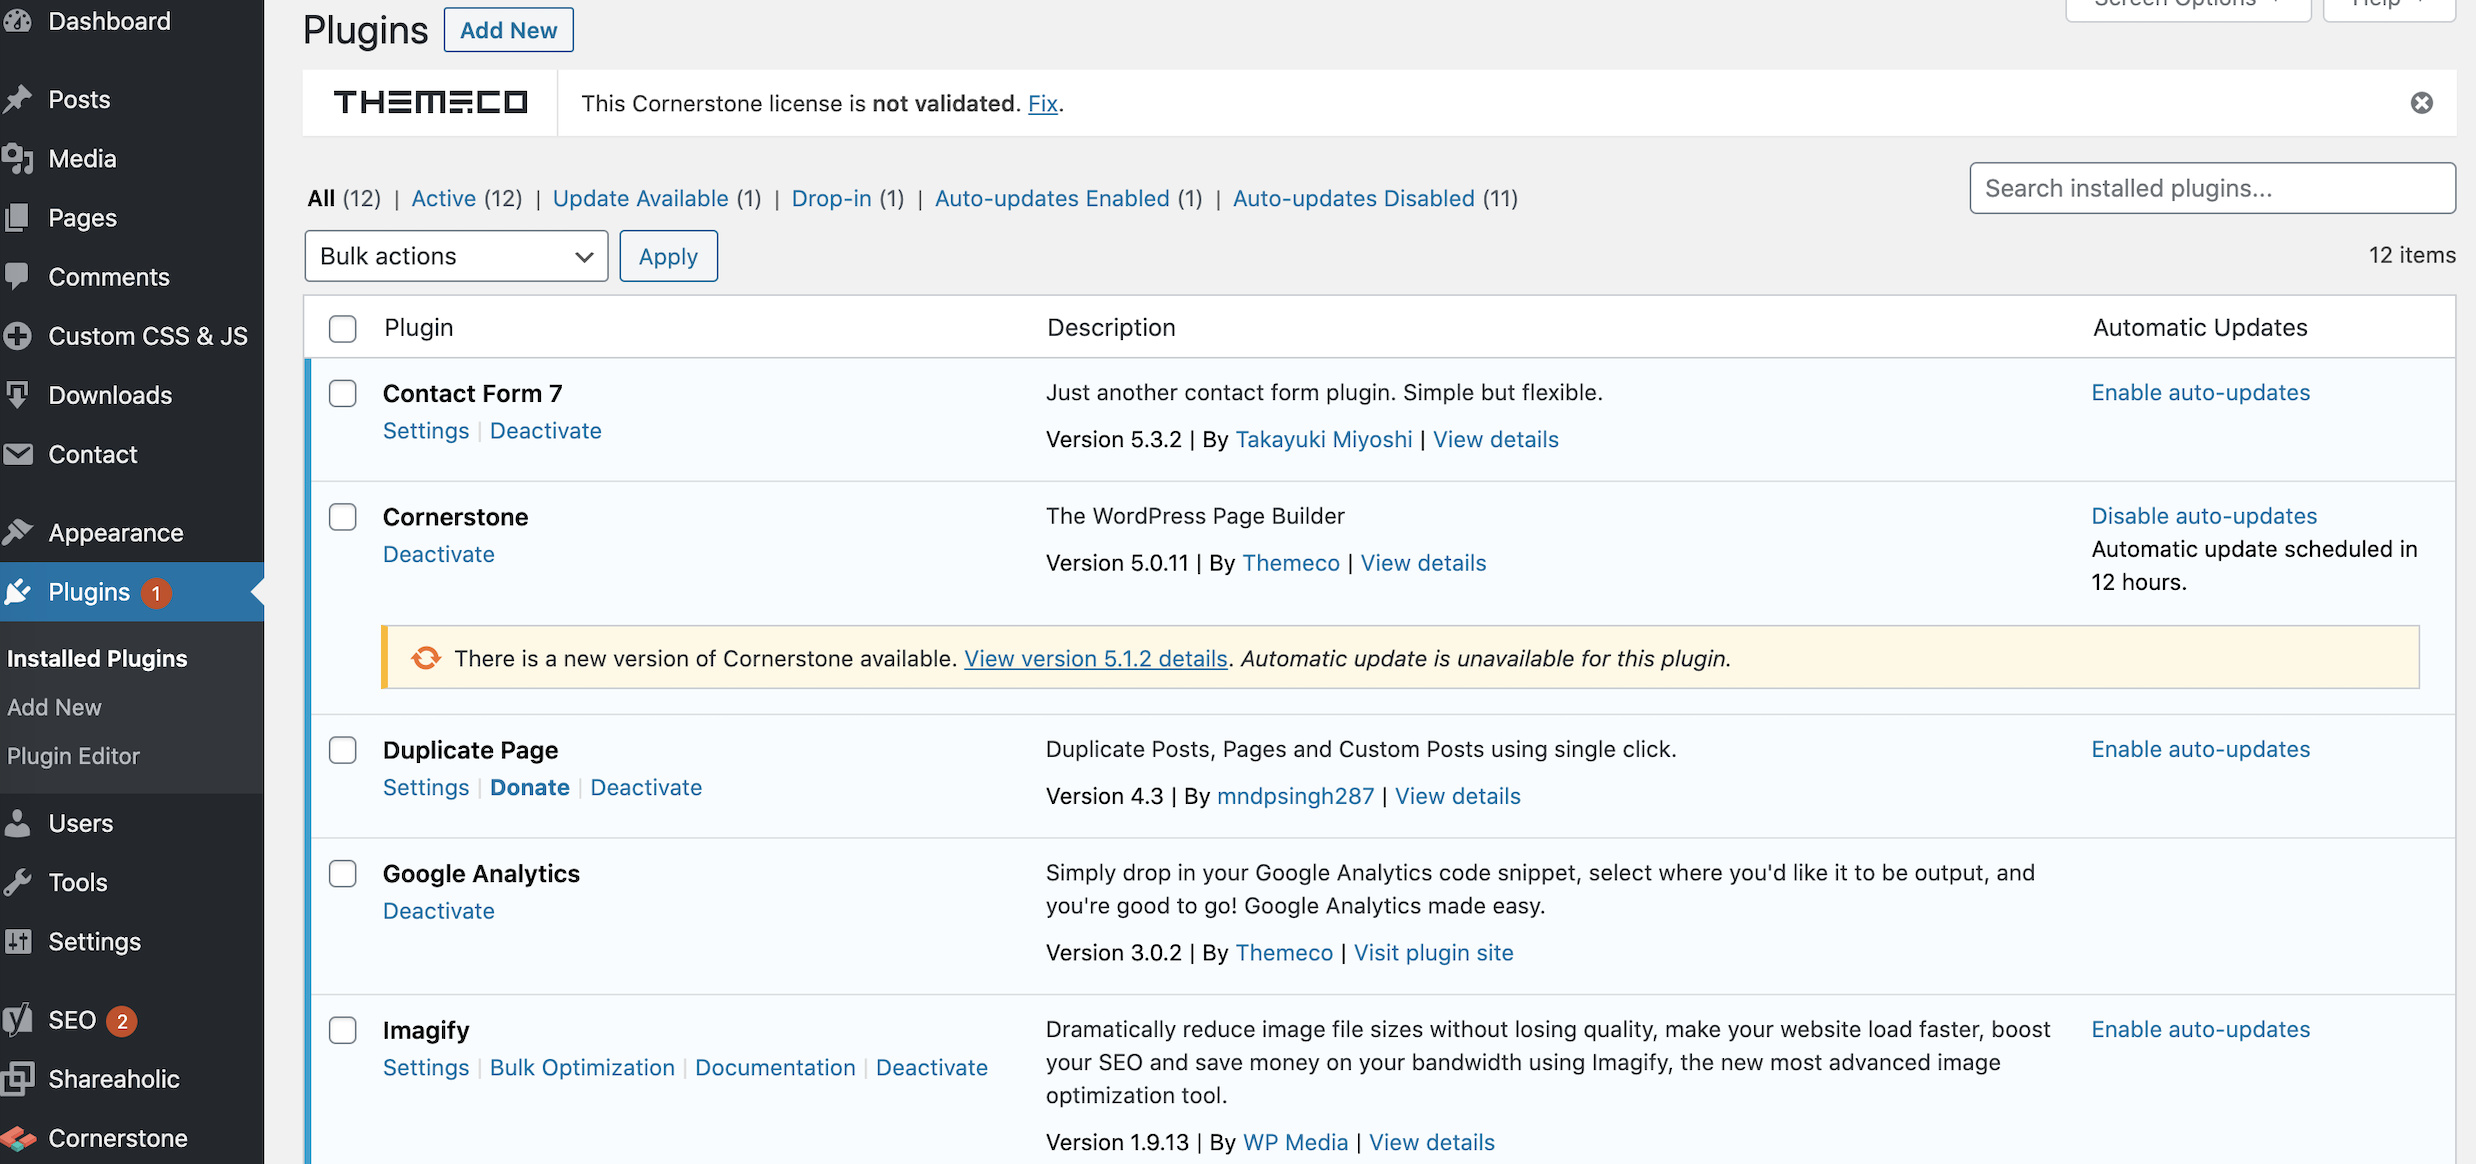Disable auto-updates for Cornerstone
2476x1164 pixels.
click(x=2204, y=516)
